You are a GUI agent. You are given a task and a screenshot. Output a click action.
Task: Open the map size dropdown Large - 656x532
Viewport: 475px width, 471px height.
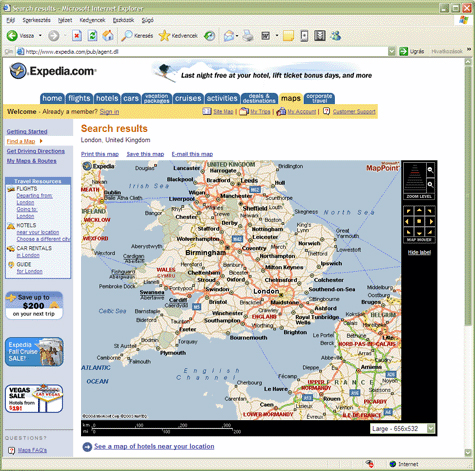coord(402,429)
